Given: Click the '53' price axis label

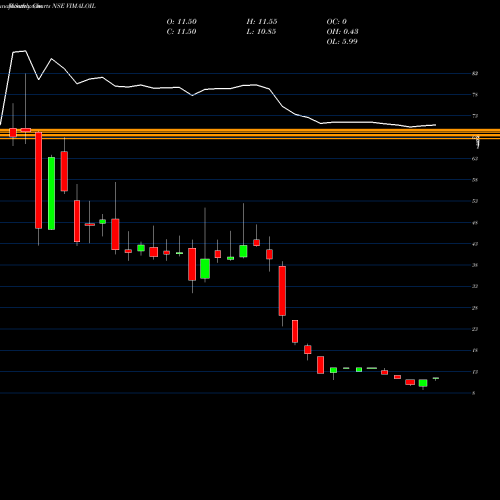Looking at the screenshot, I should pyautogui.click(x=475, y=201).
